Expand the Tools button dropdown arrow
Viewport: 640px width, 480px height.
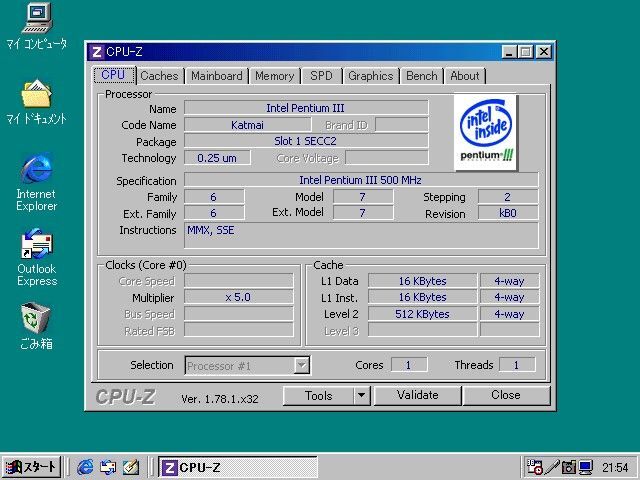(361, 396)
